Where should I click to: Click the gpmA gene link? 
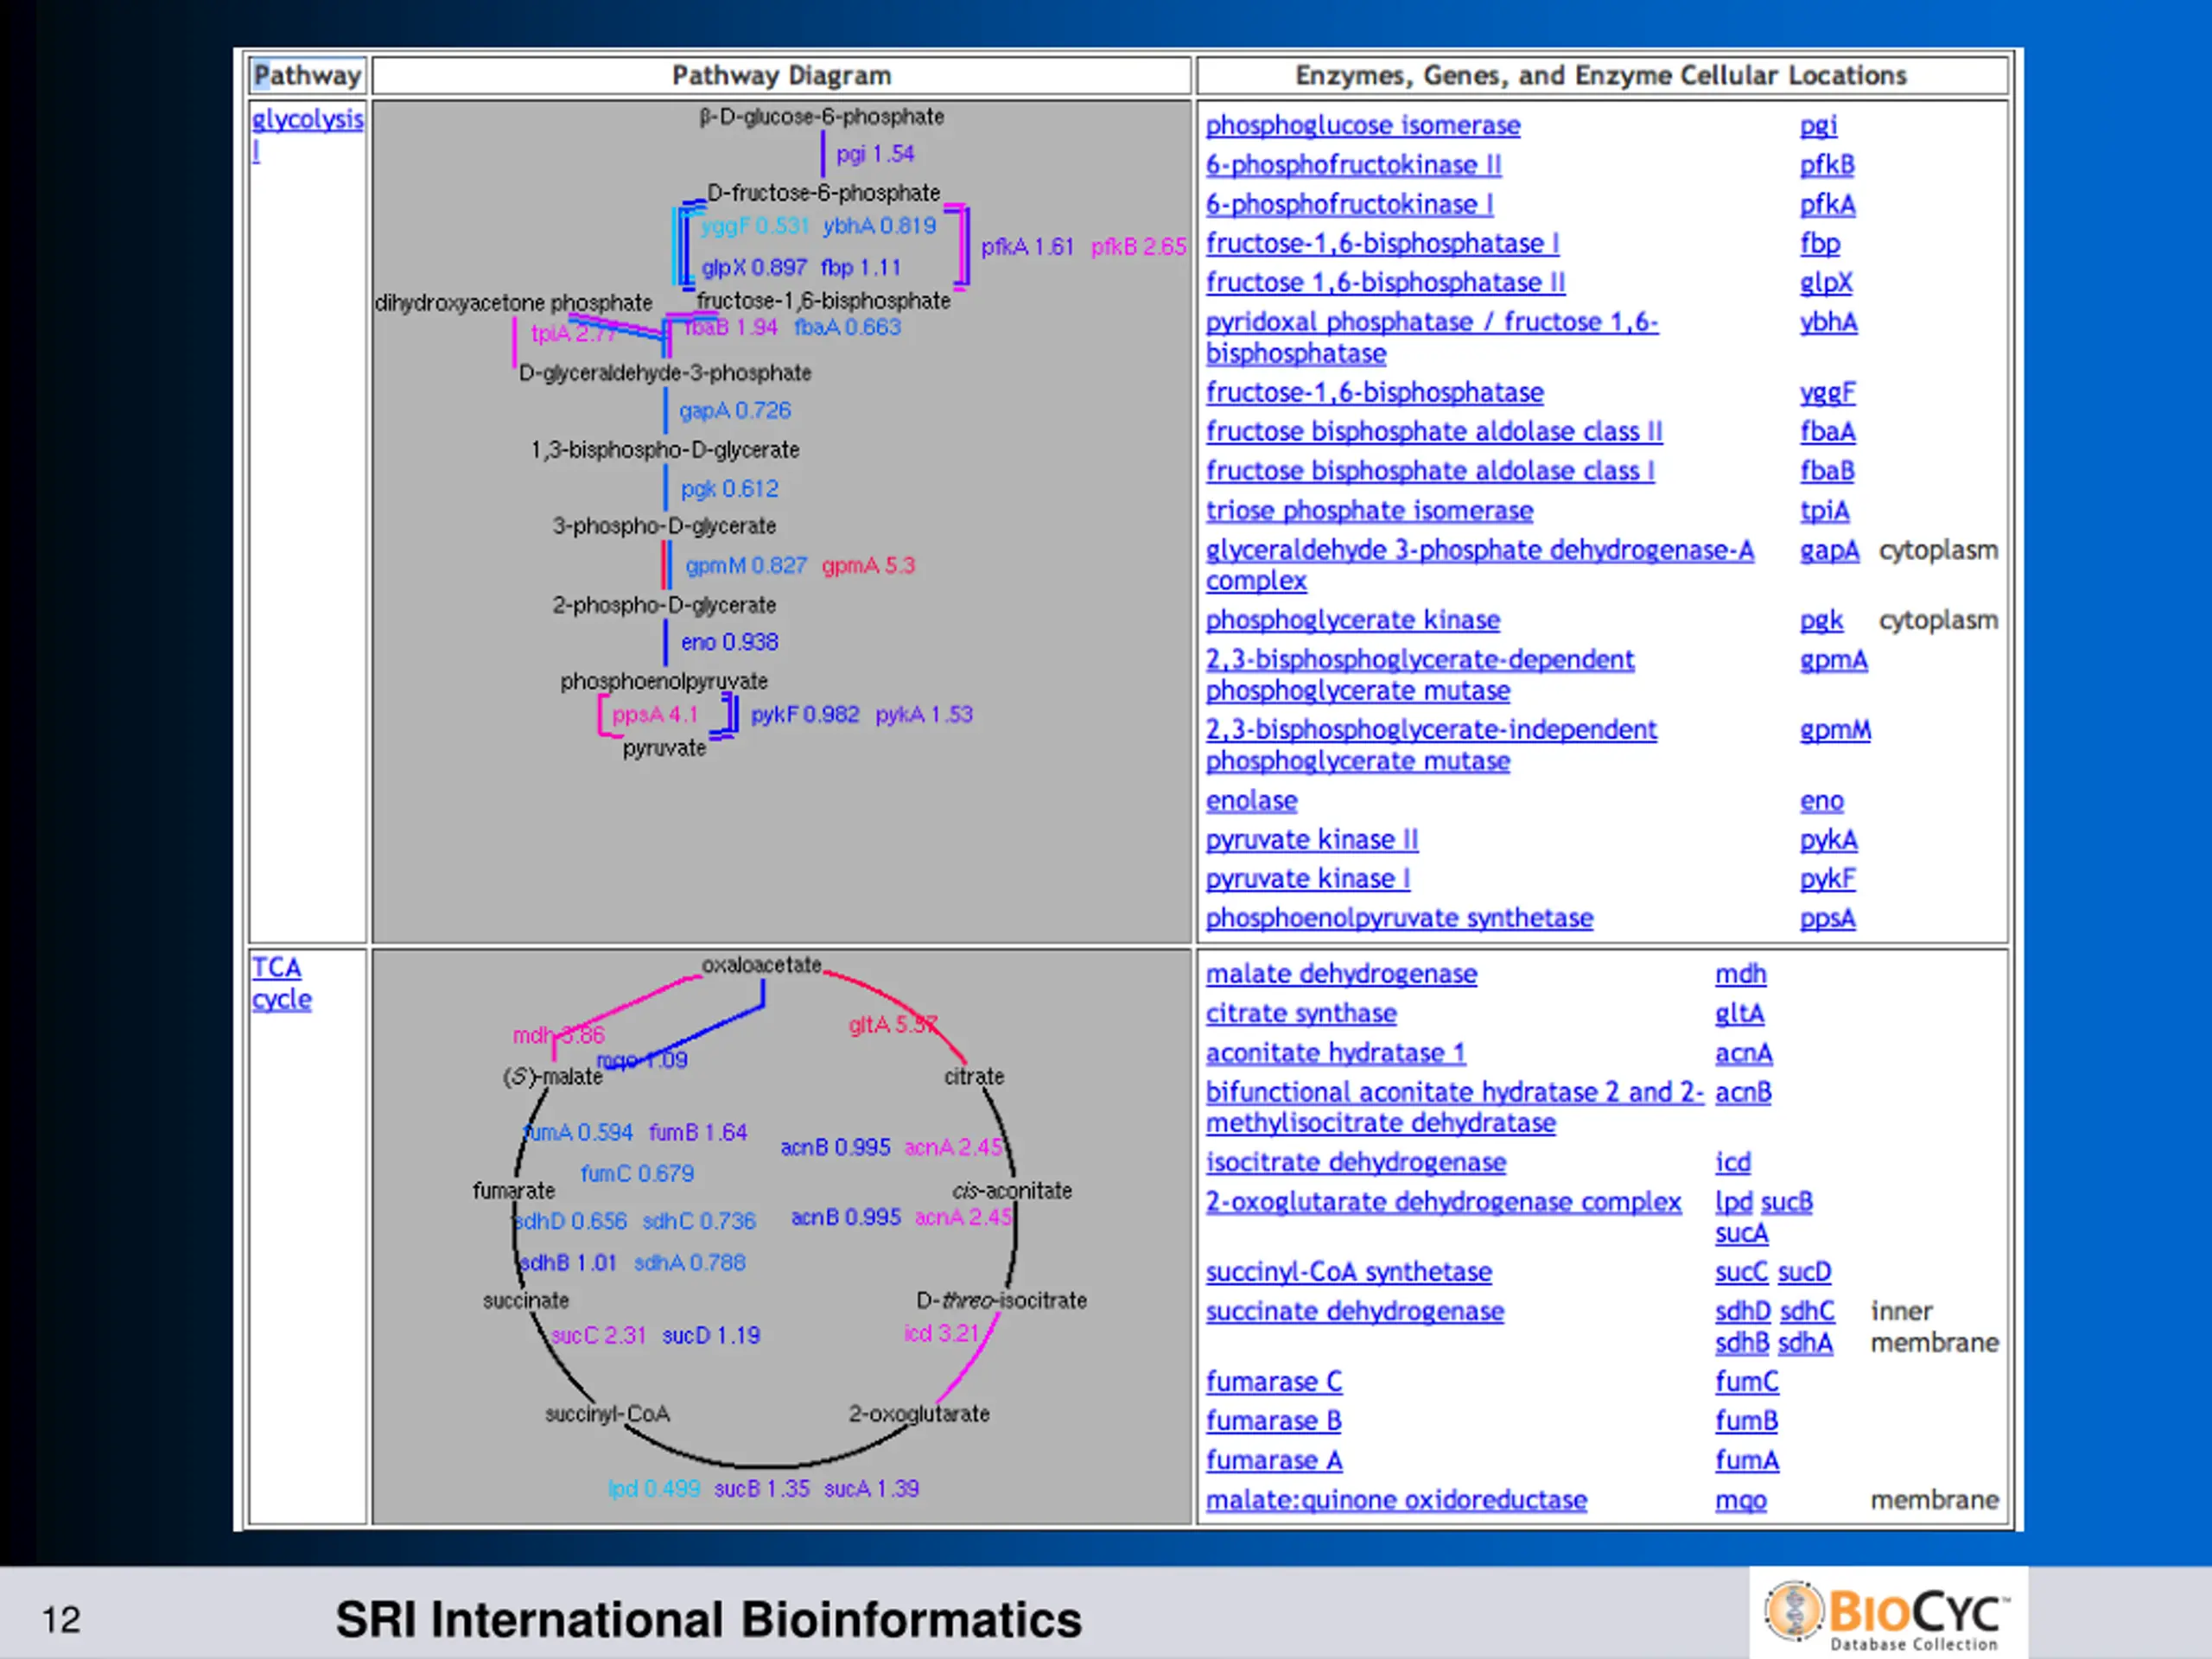(x=1833, y=660)
